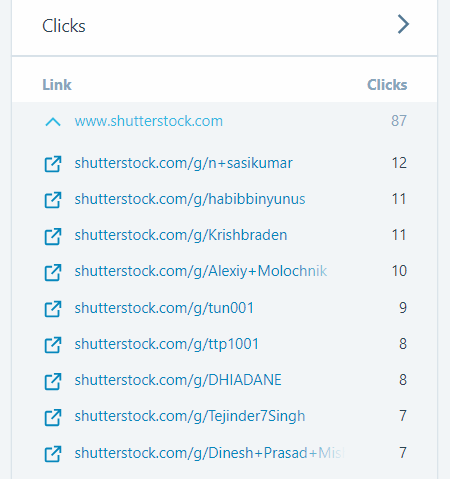Open external link icon for n+sasikumar

point(53,164)
